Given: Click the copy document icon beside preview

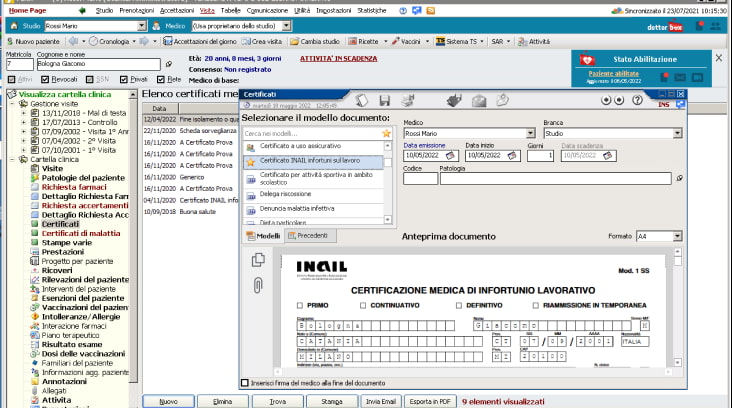Looking at the screenshot, I should tap(258, 260).
